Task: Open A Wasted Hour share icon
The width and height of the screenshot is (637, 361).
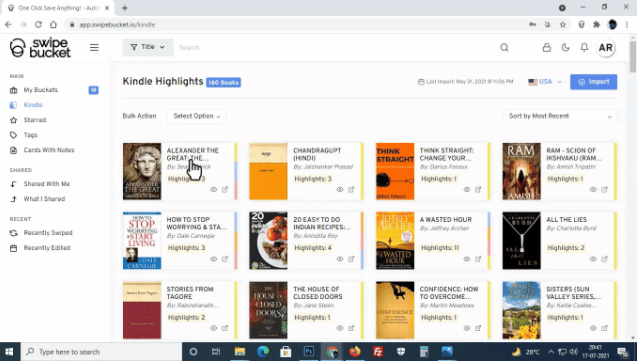Action: (478, 259)
